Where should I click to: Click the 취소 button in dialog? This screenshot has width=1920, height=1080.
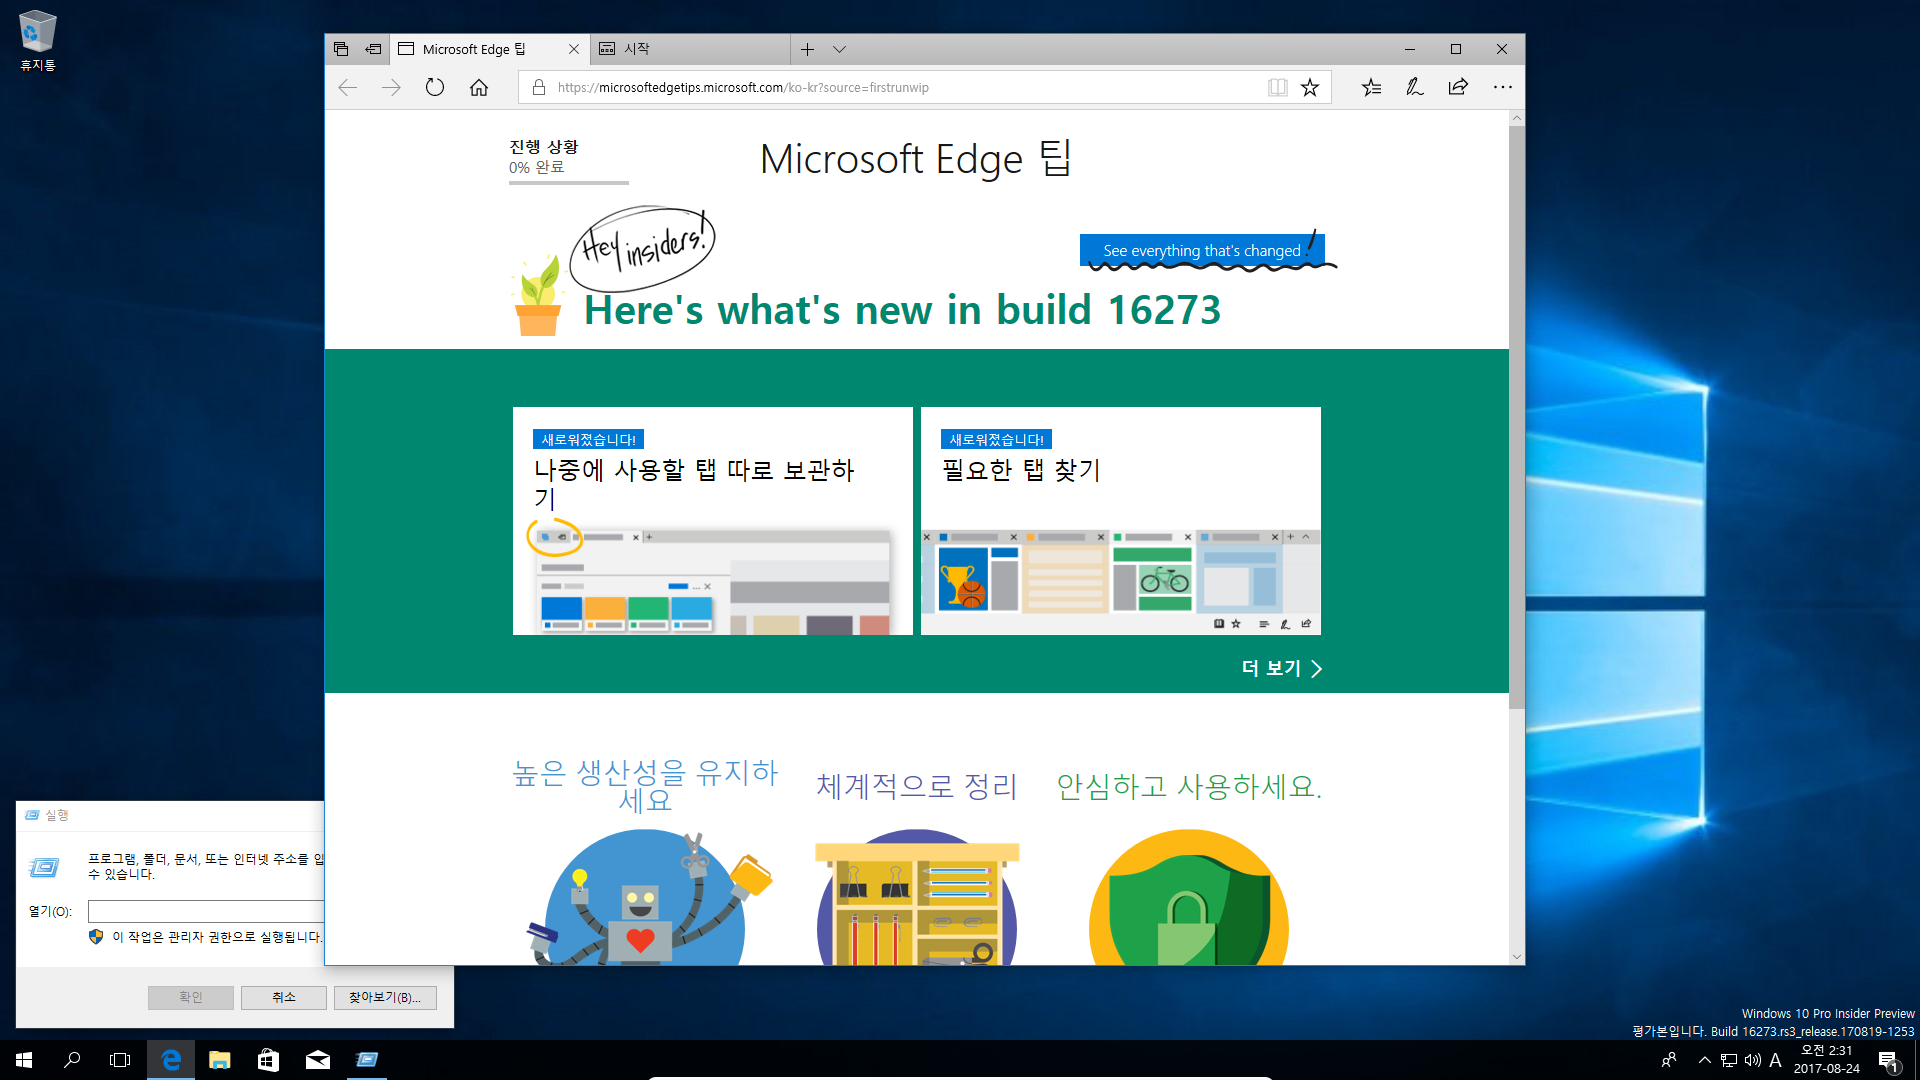[x=284, y=997]
